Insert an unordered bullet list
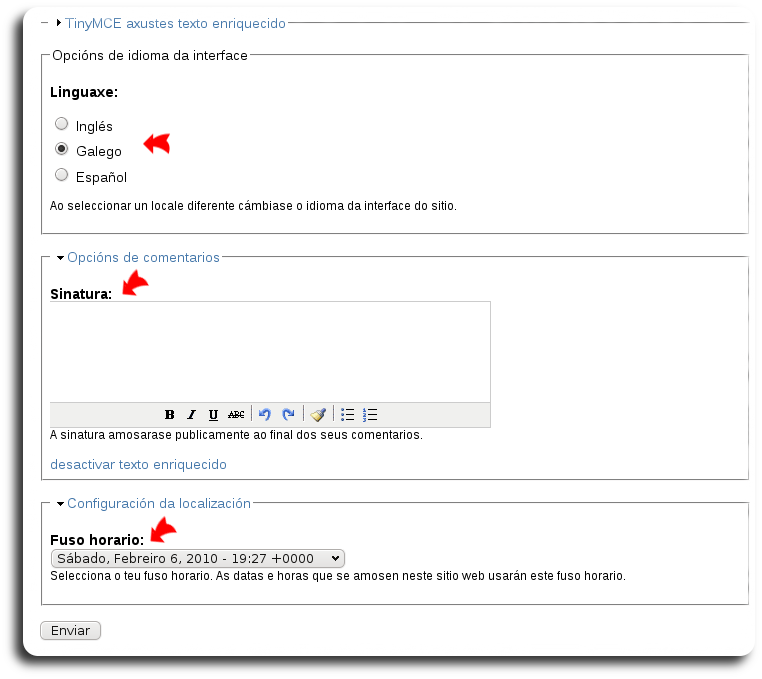The image size is (762, 679). point(347,415)
